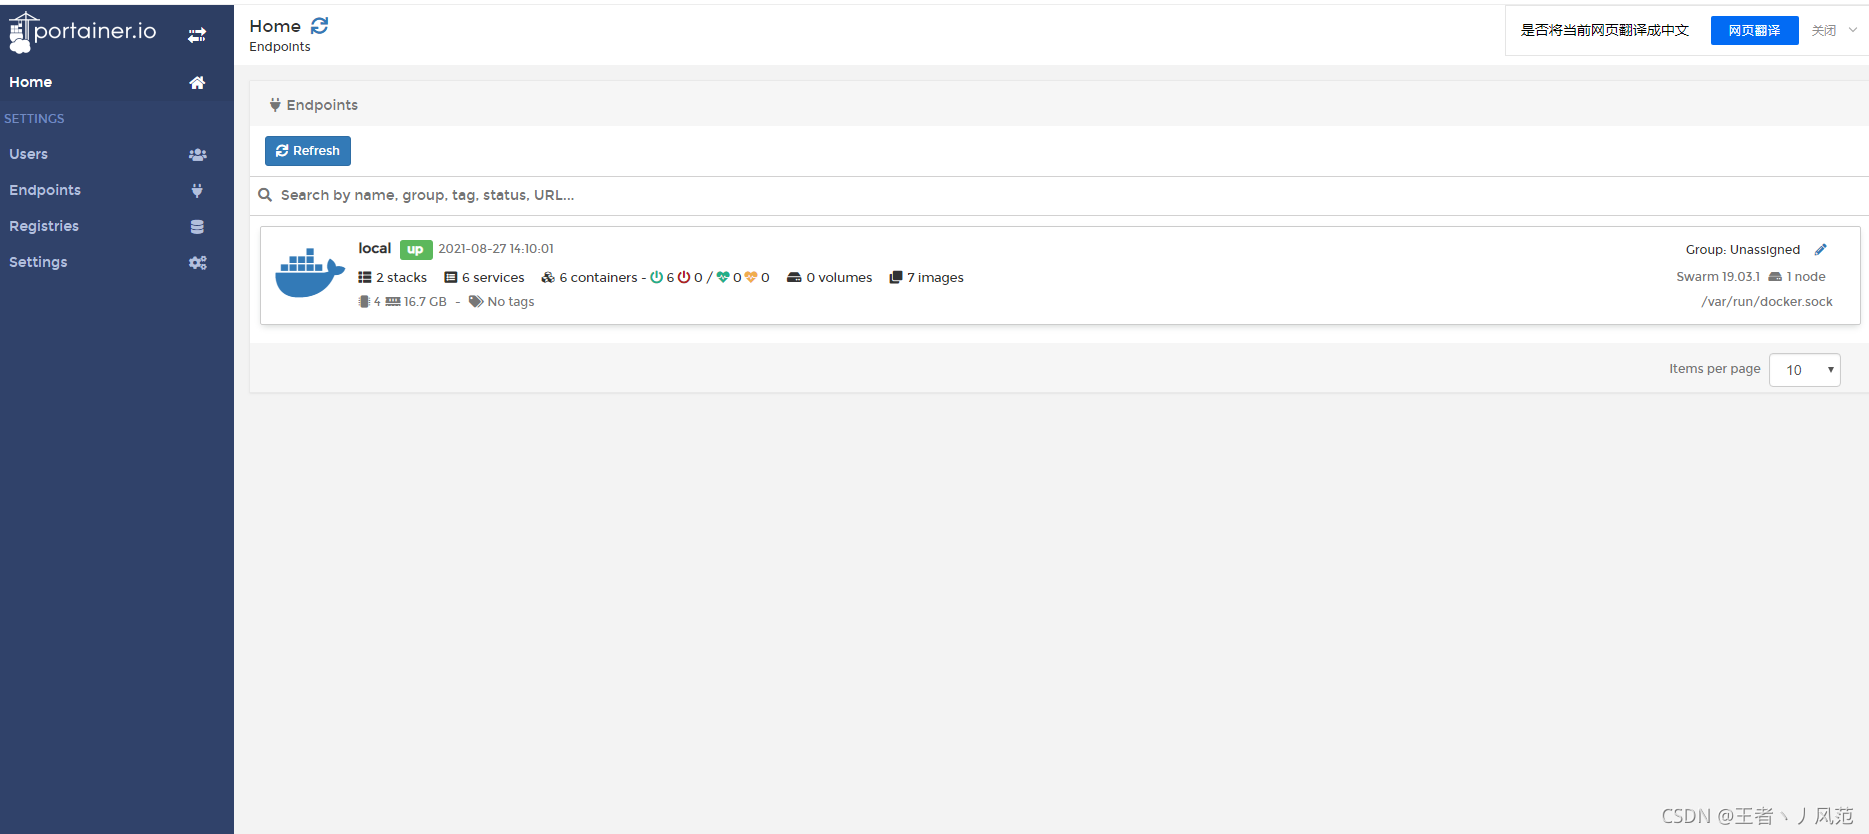Click the plug icon in Endpoints panel header
The height and width of the screenshot is (834, 1869).
click(275, 105)
